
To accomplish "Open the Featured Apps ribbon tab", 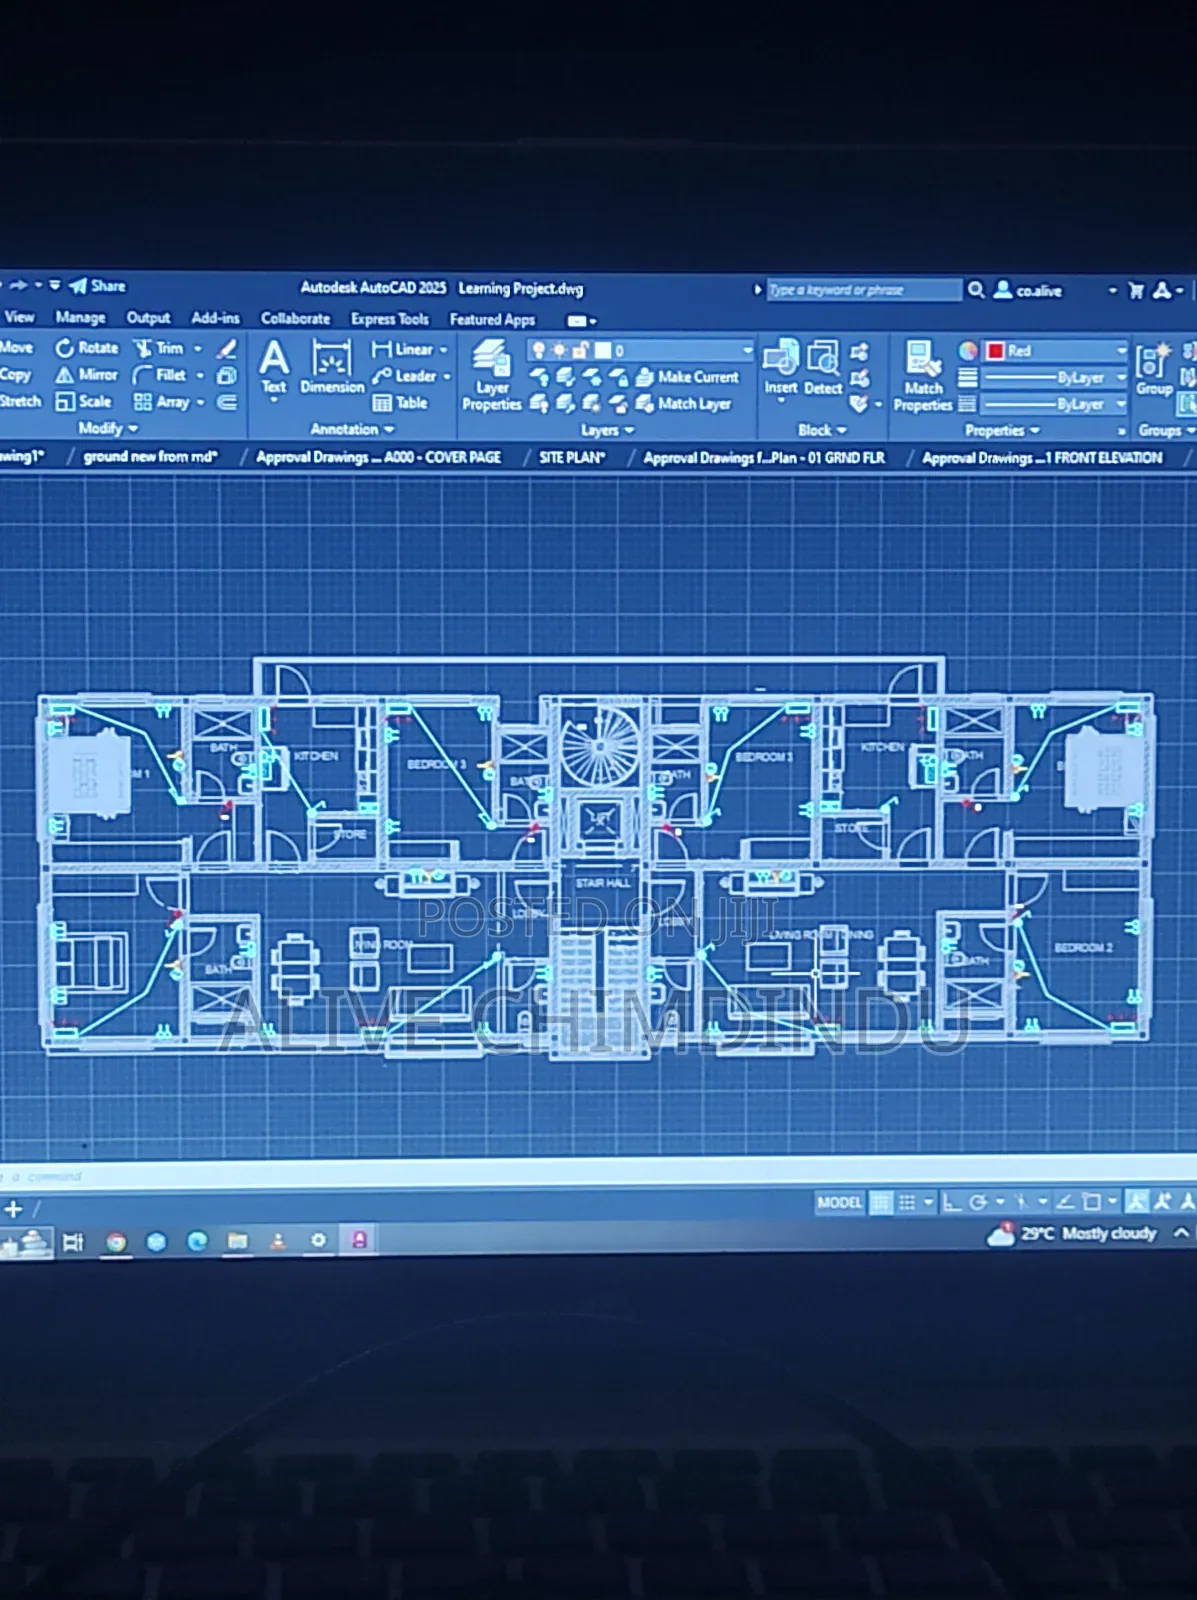I will point(492,320).
